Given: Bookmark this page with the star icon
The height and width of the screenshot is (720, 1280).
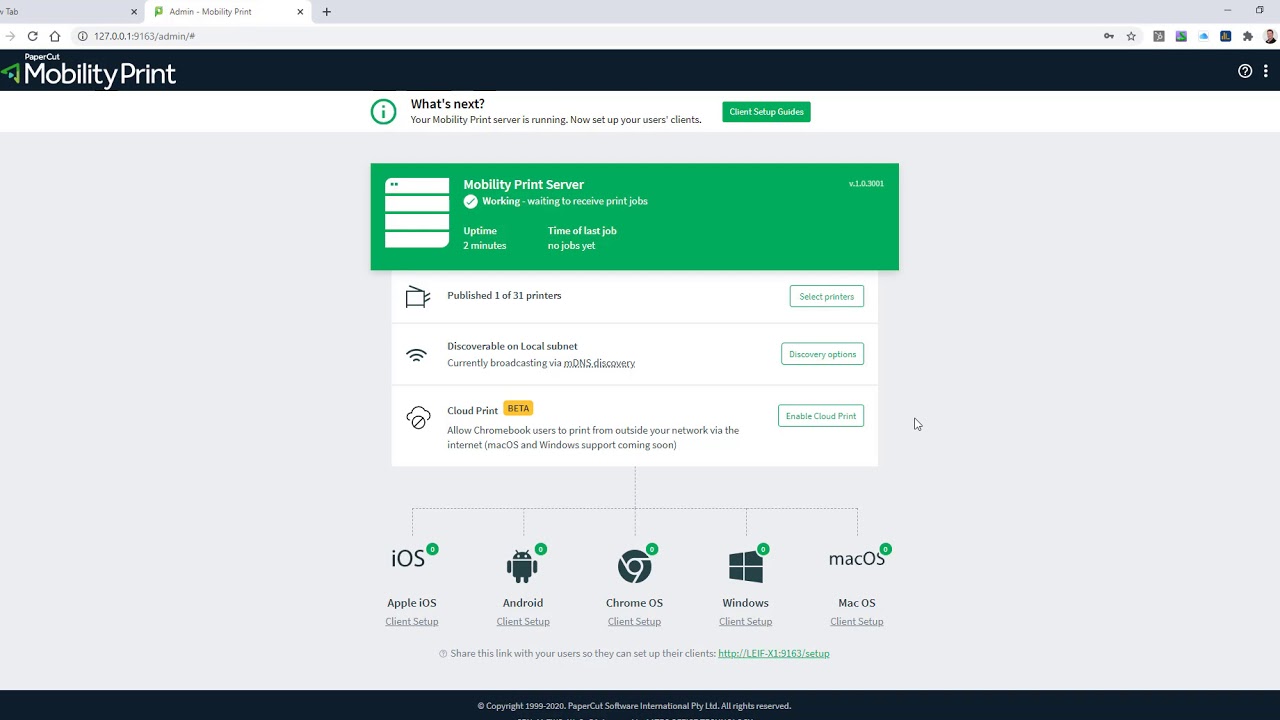Looking at the screenshot, I should click(x=1131, y=36).
